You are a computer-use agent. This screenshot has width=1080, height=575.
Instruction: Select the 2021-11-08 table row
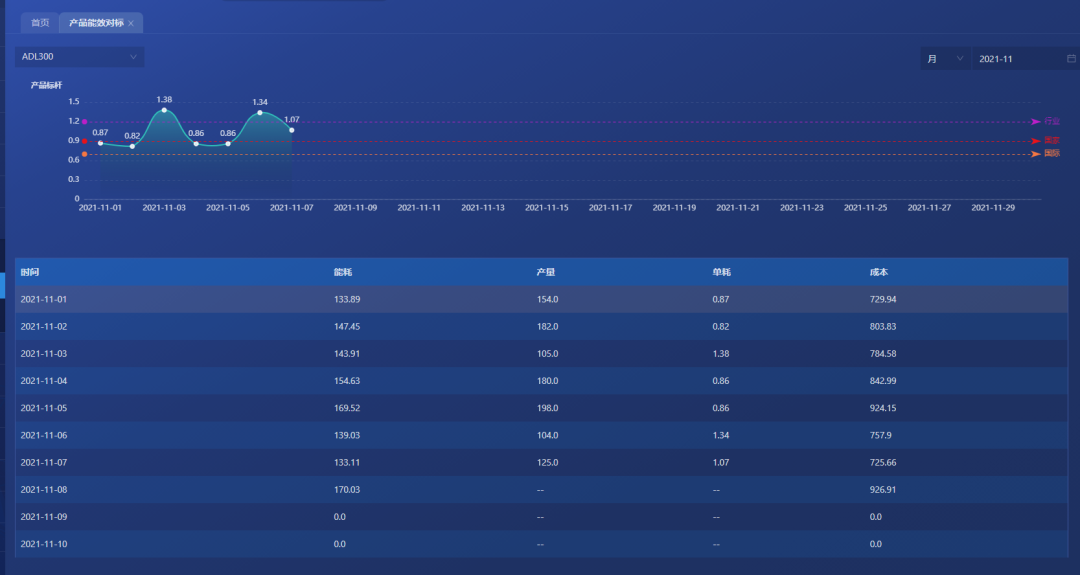click(x=540, y=490)
